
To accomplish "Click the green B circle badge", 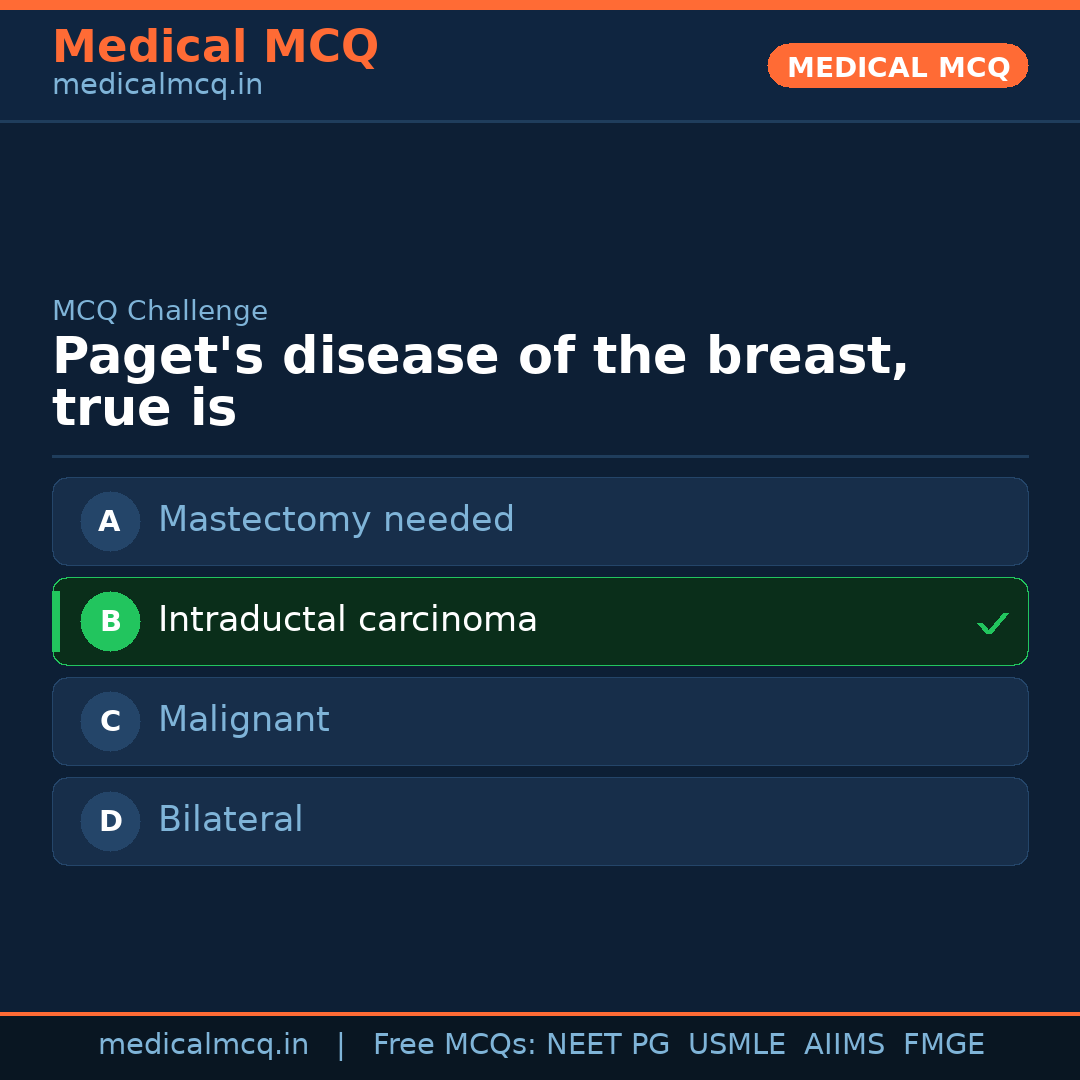I will (x=110, y=621).
